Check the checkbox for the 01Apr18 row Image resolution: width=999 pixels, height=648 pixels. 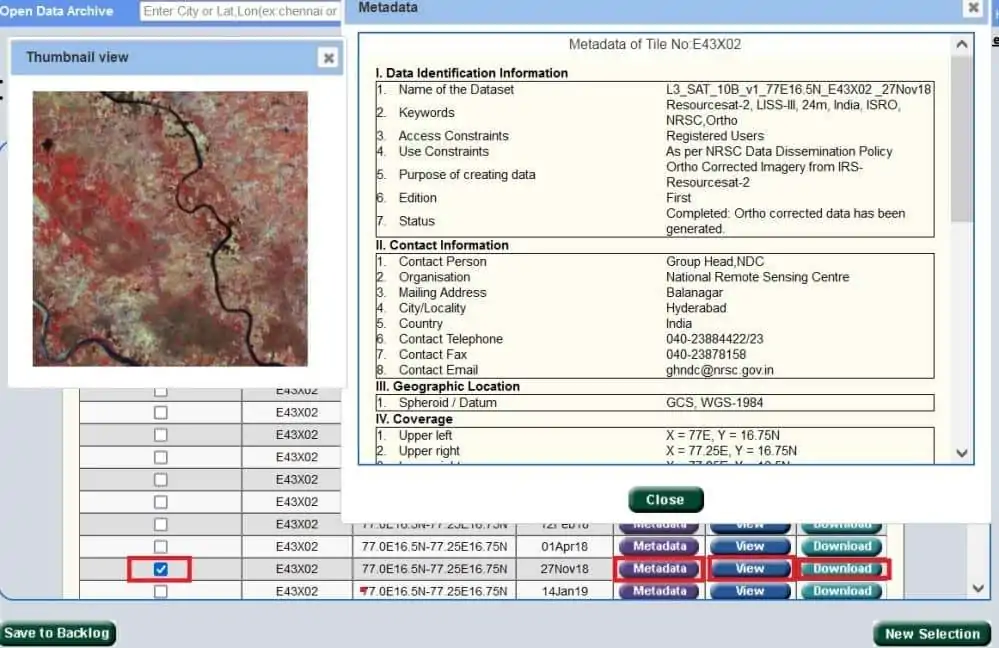pyautogui.click(x=161, y=546)
